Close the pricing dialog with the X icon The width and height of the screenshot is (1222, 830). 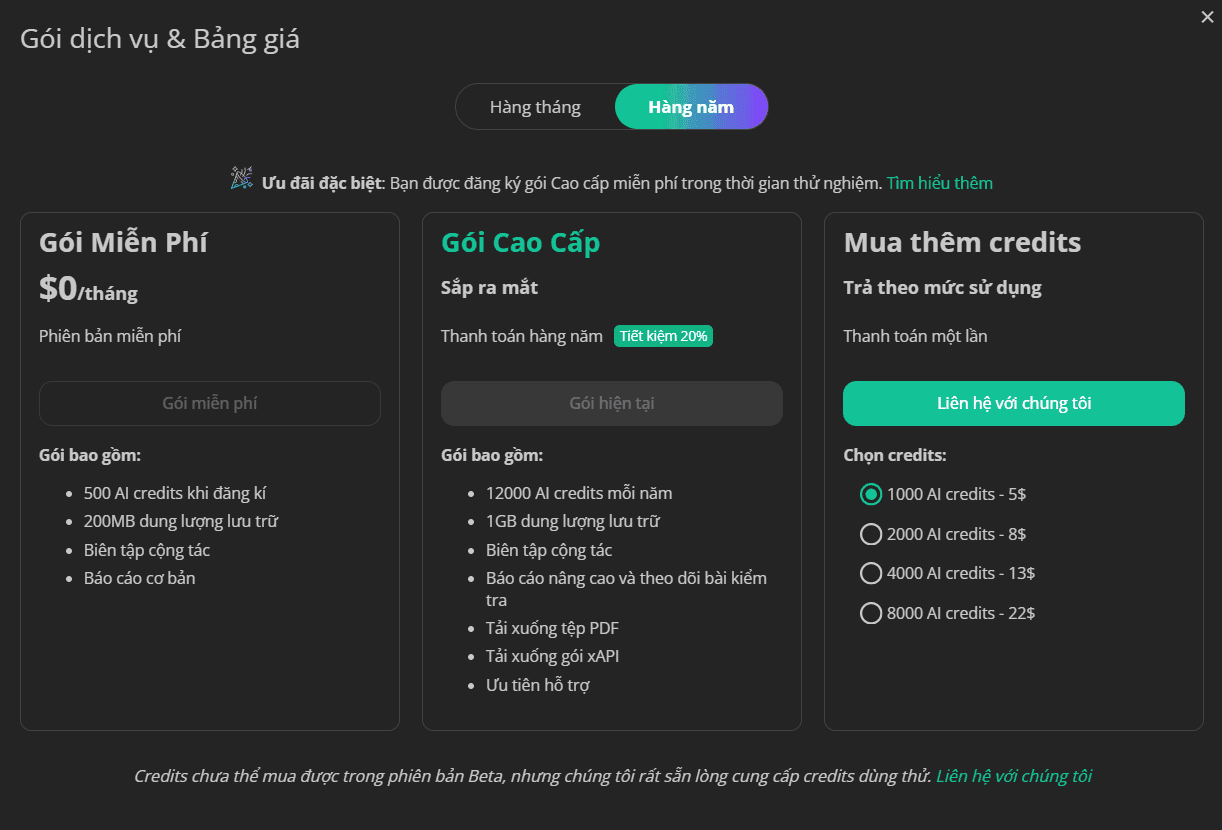(1207, 16)
